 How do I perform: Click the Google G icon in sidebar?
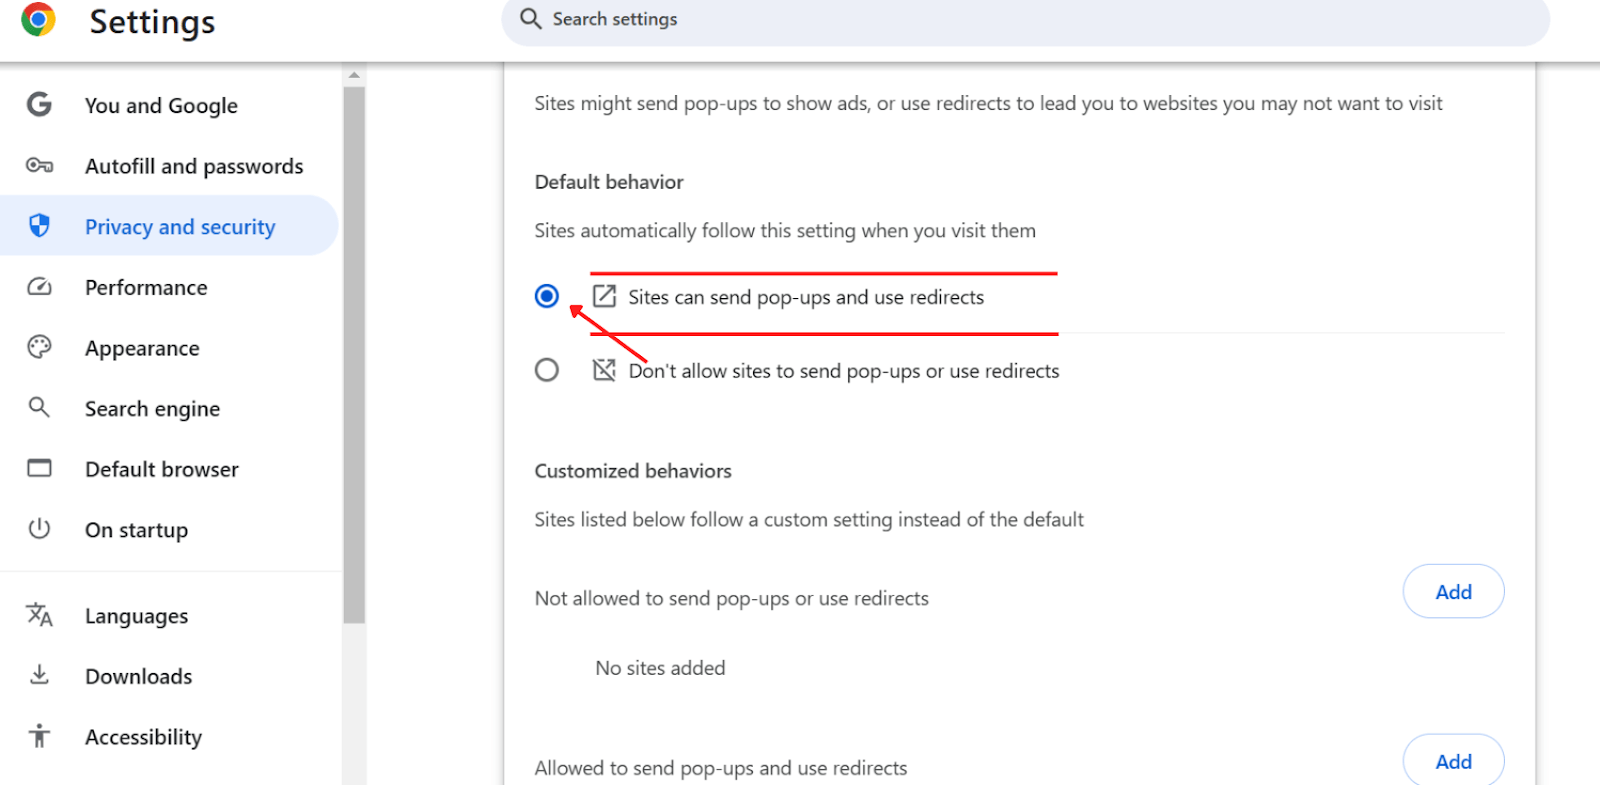[39, 105]
